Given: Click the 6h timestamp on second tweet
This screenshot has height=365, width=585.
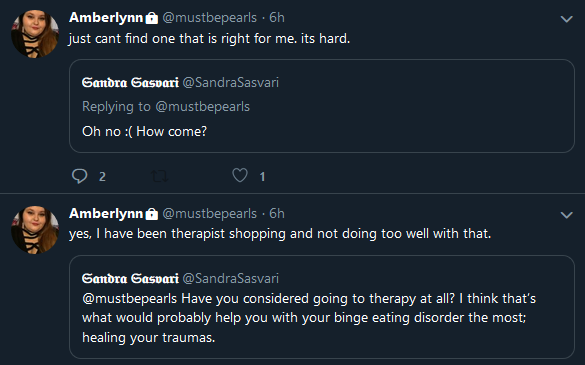Looking at the screenshot, I should [x=277, y=213].
